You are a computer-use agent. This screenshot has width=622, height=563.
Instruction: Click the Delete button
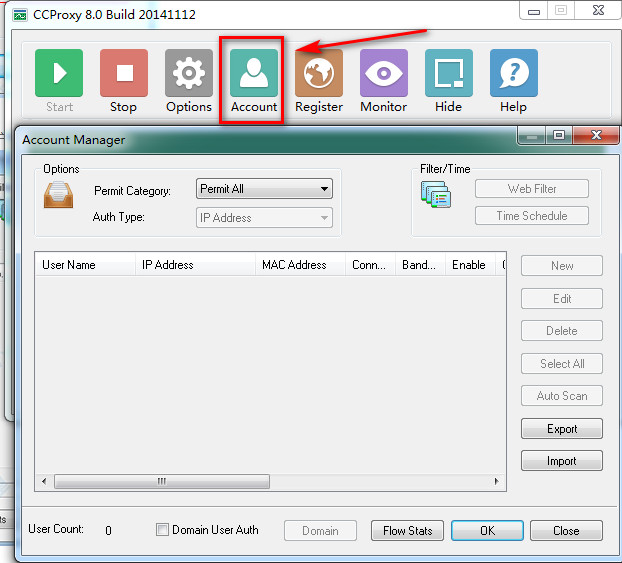tap(562, 330)
